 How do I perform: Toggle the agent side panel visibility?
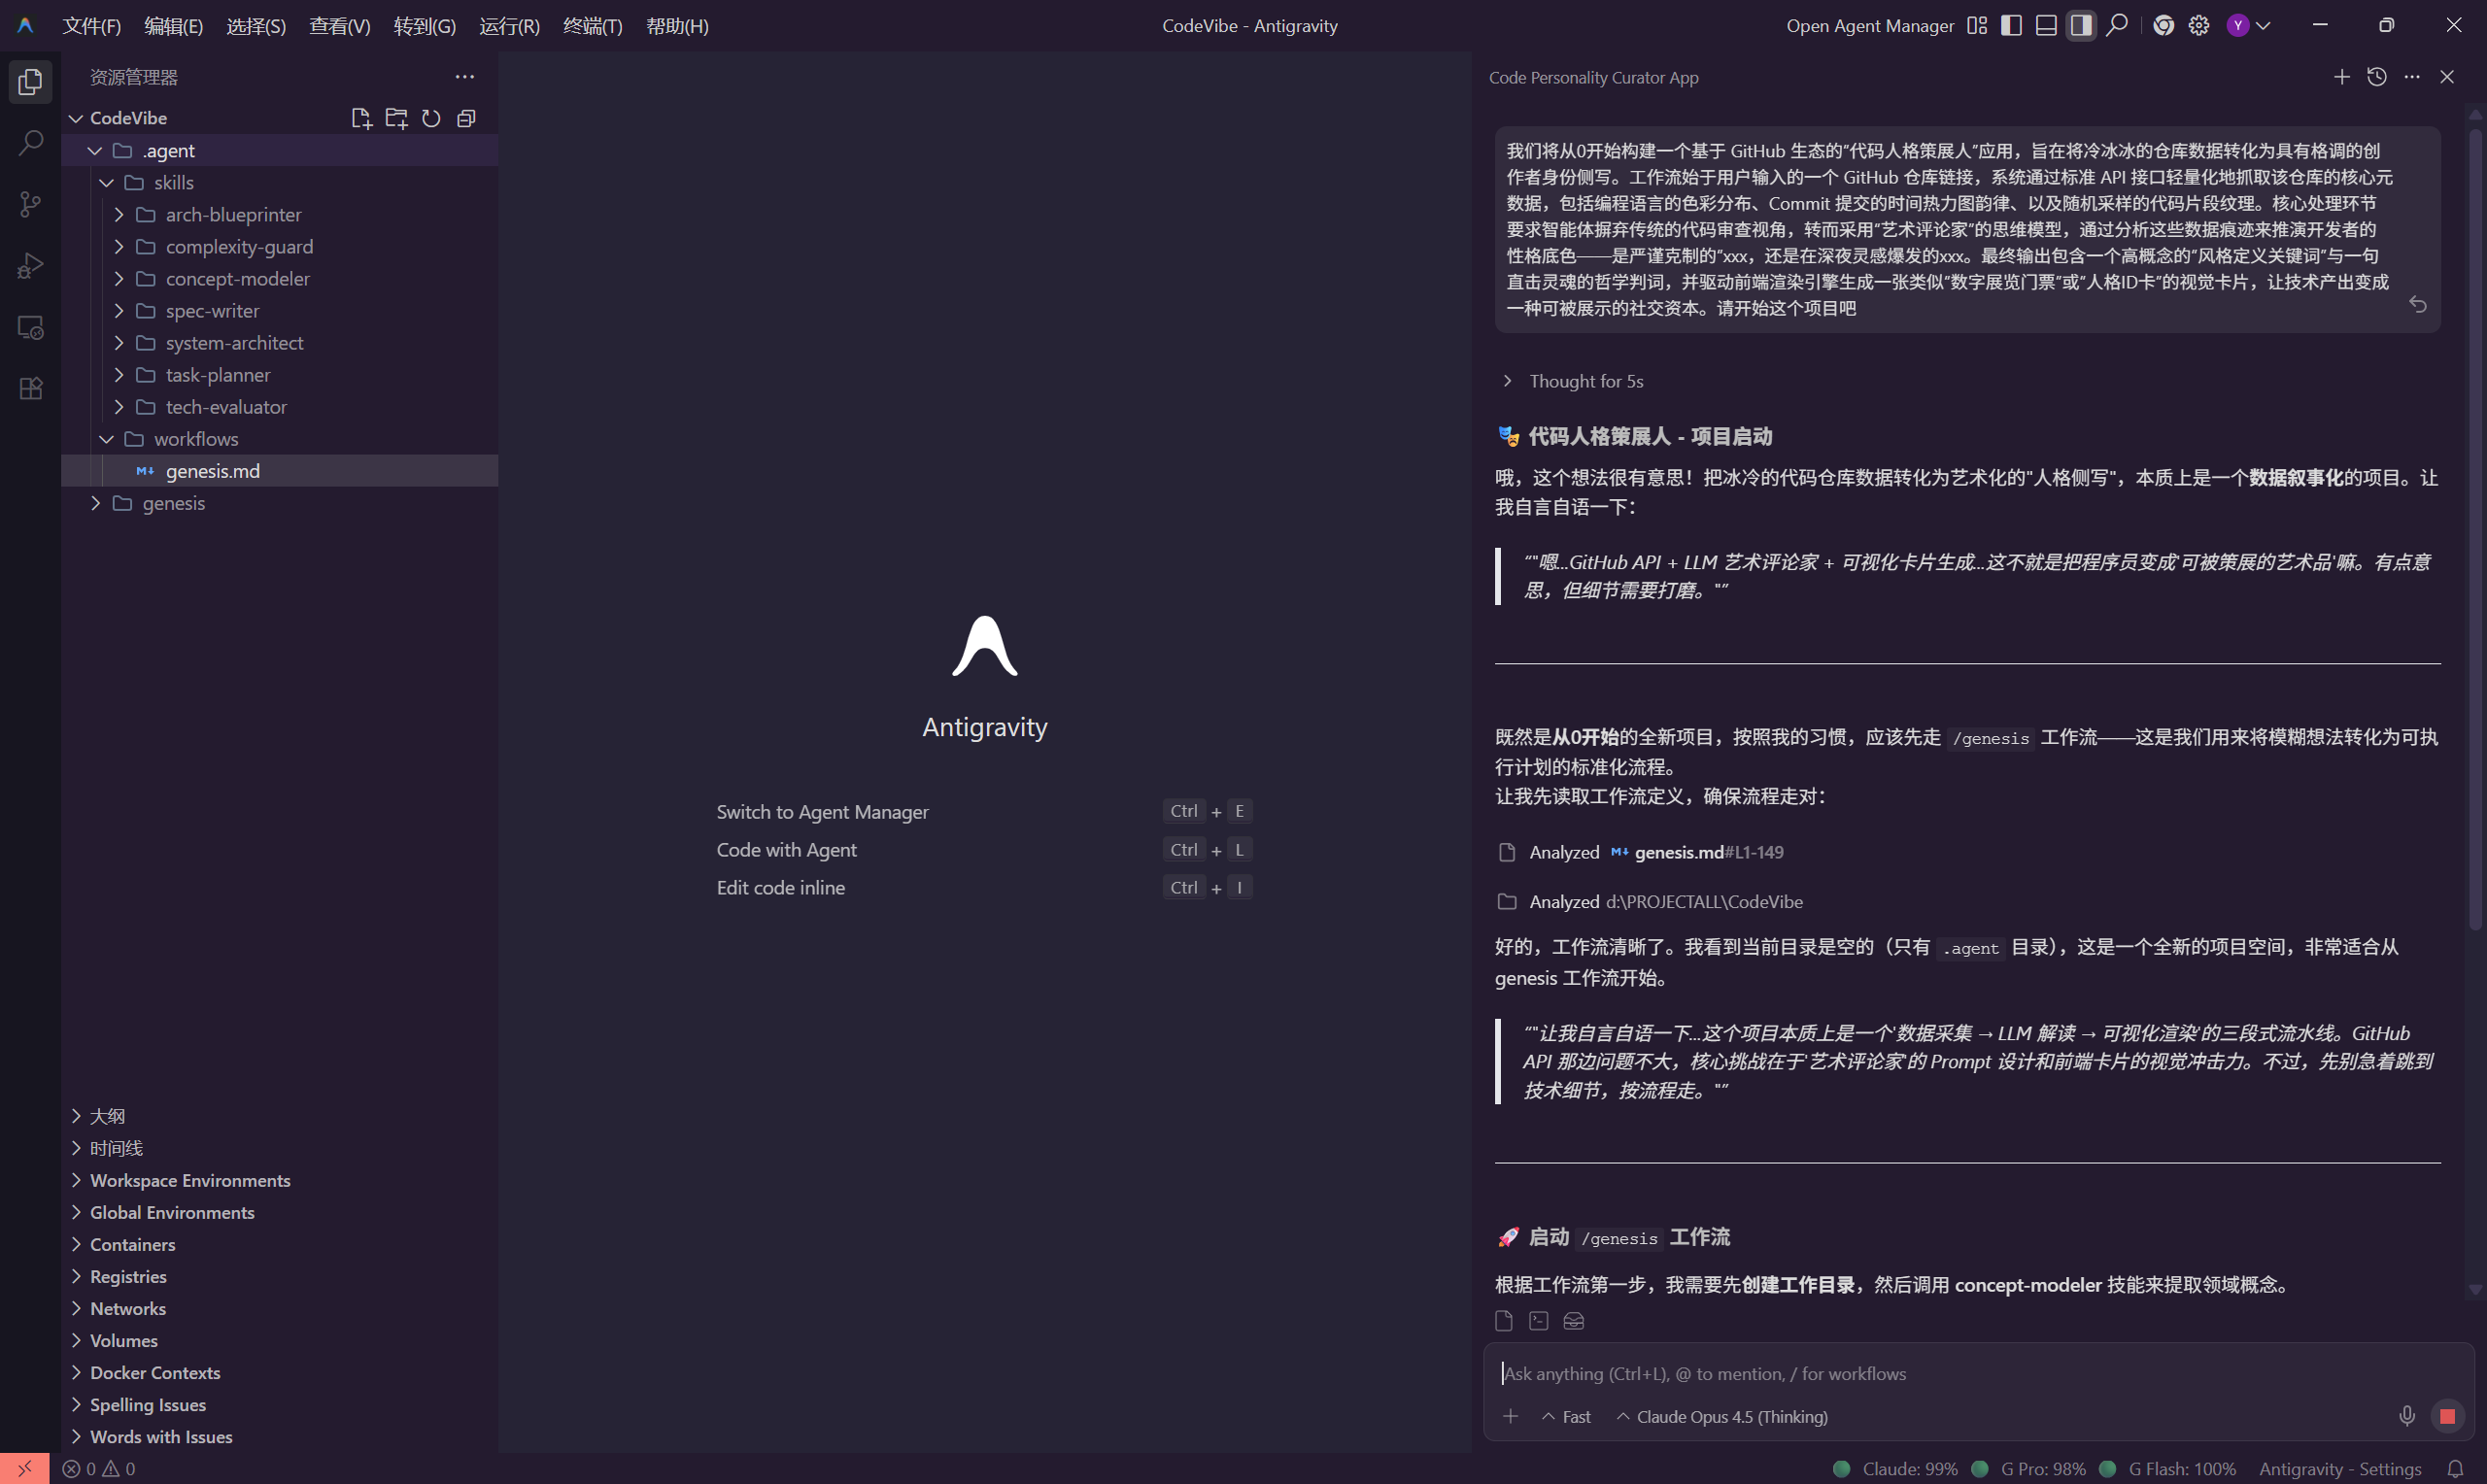[x=2081, y=25]
